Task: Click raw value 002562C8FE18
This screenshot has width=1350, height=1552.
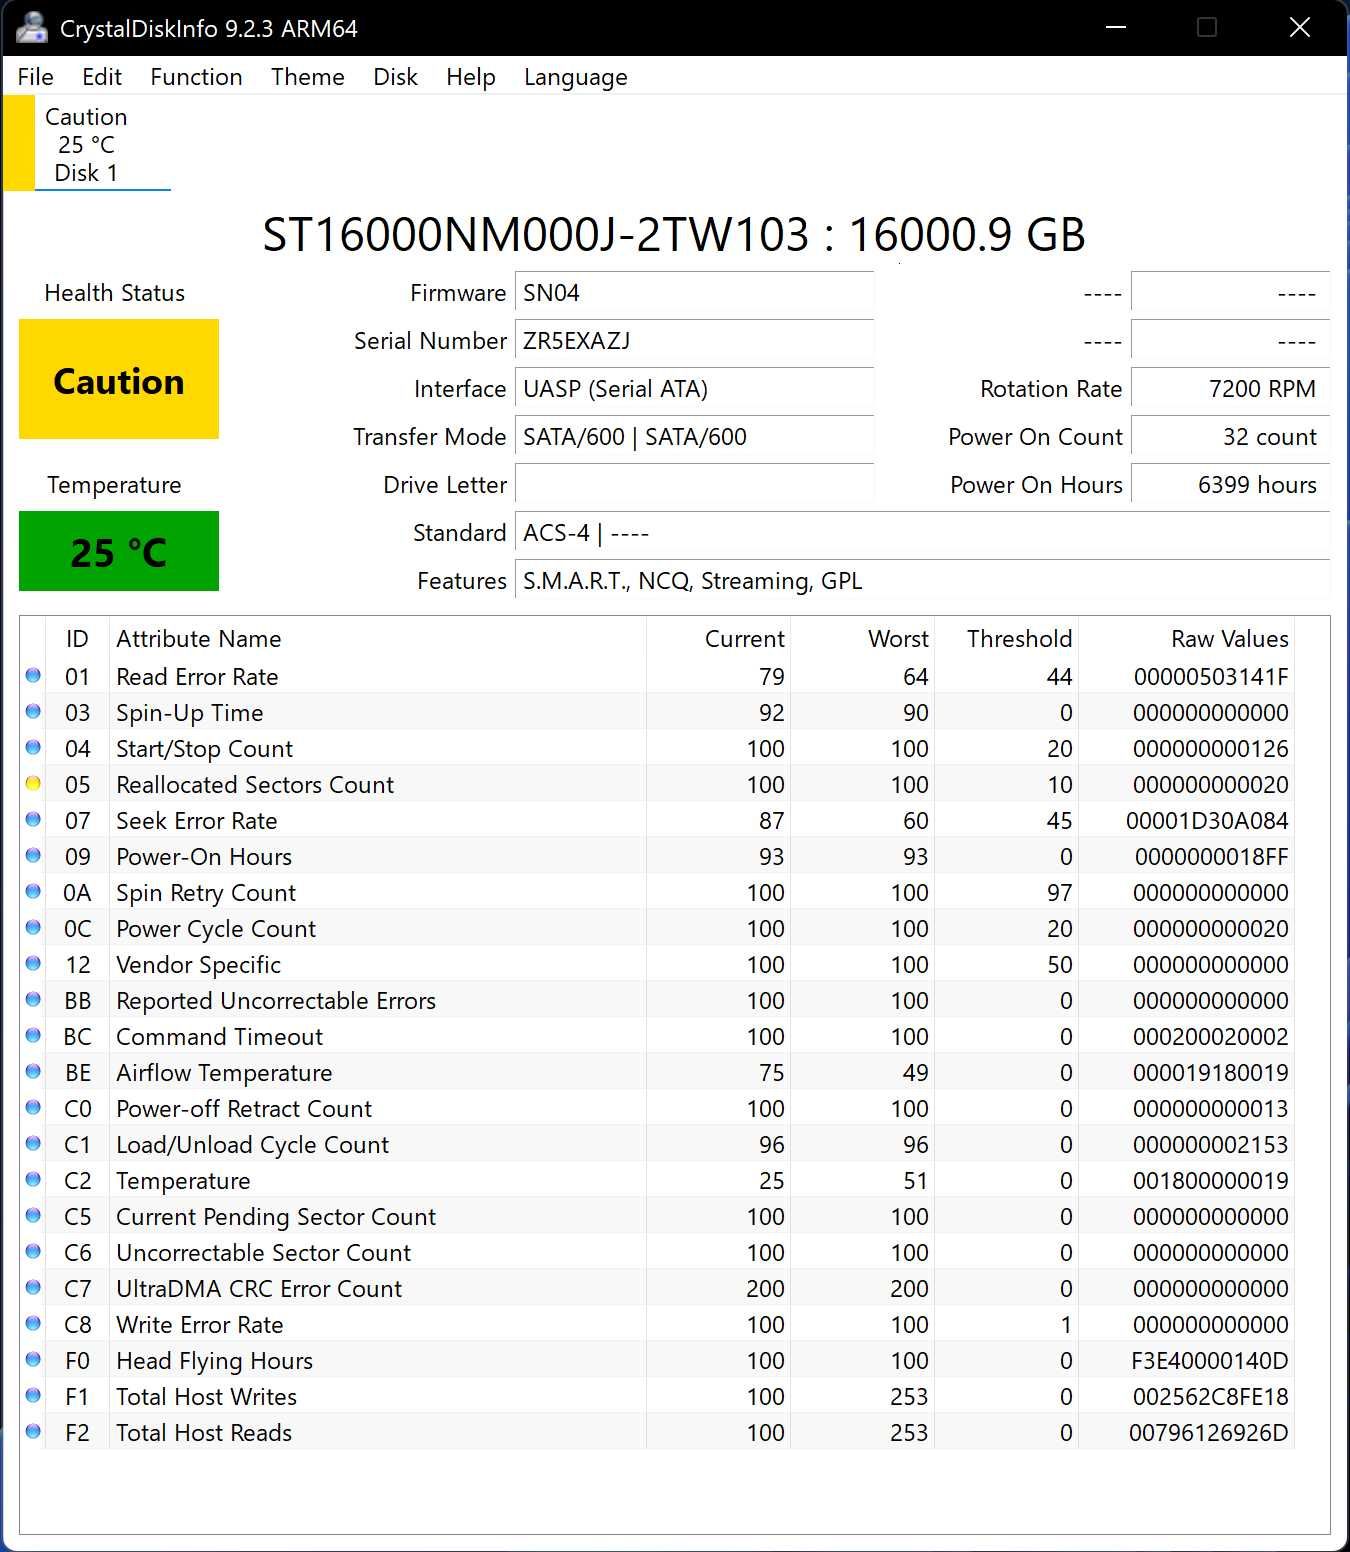Action: 1211,1397
